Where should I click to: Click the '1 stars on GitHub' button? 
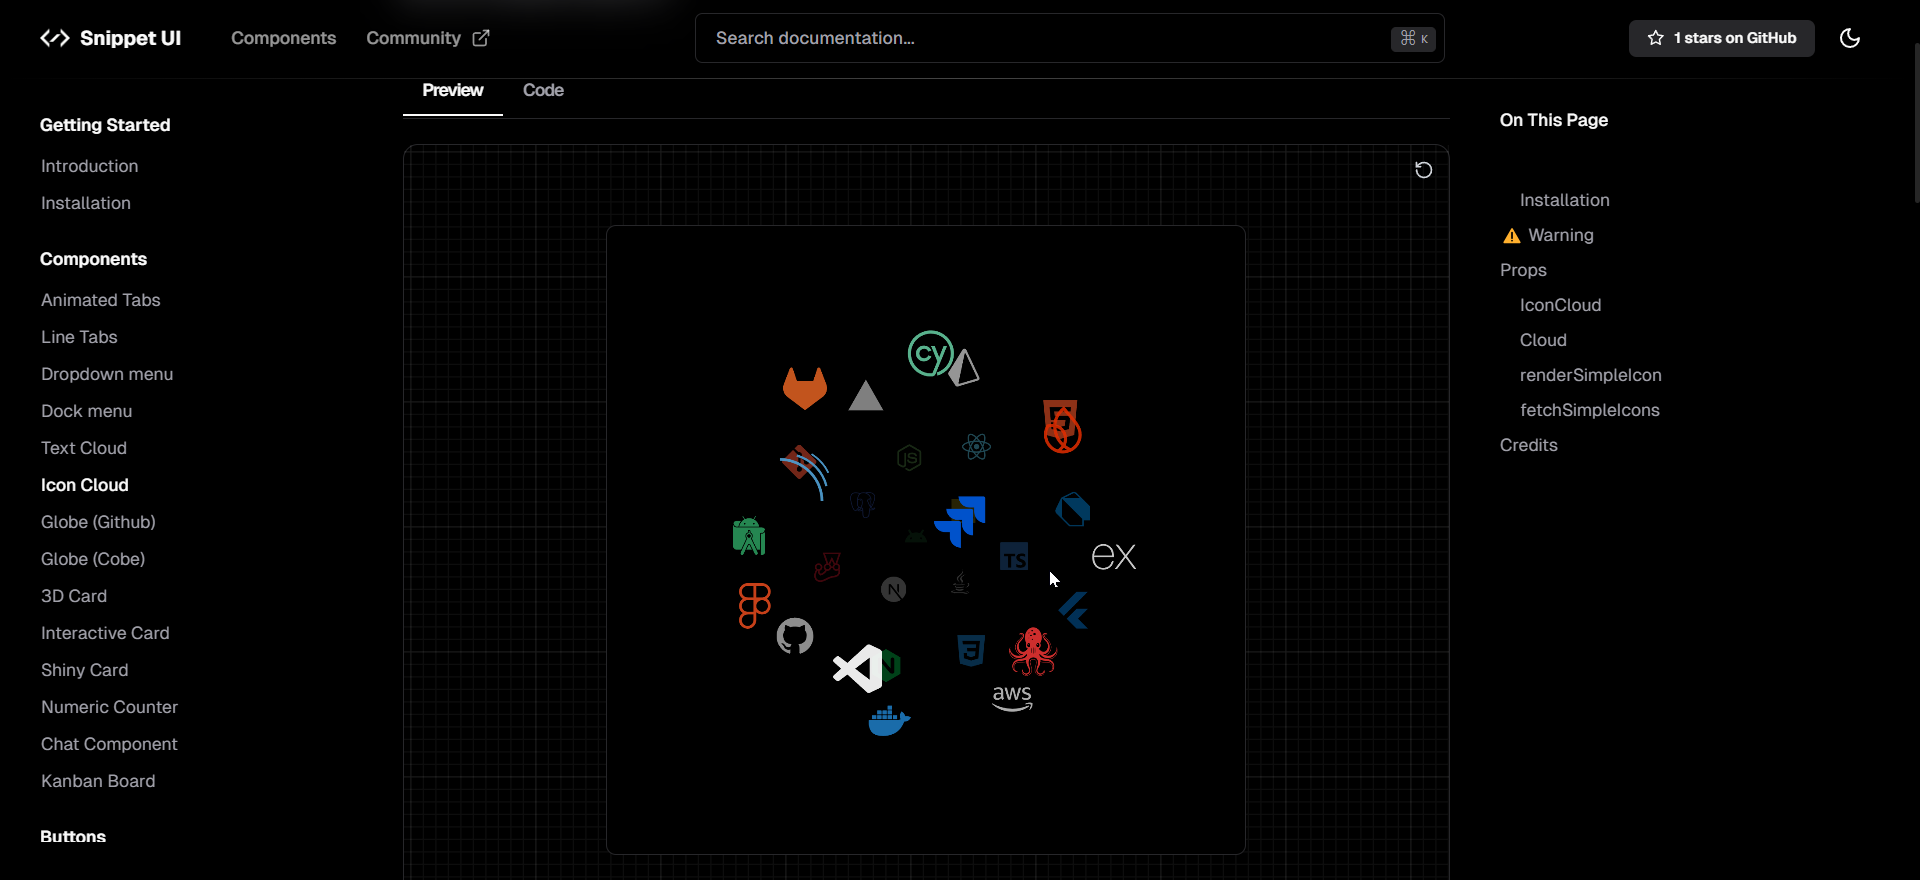[x=1721, y=38]
